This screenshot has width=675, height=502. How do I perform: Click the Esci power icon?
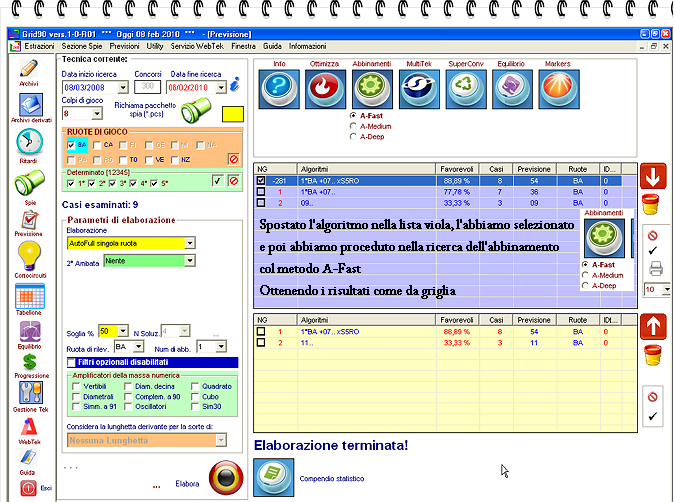tap(28, 488)
